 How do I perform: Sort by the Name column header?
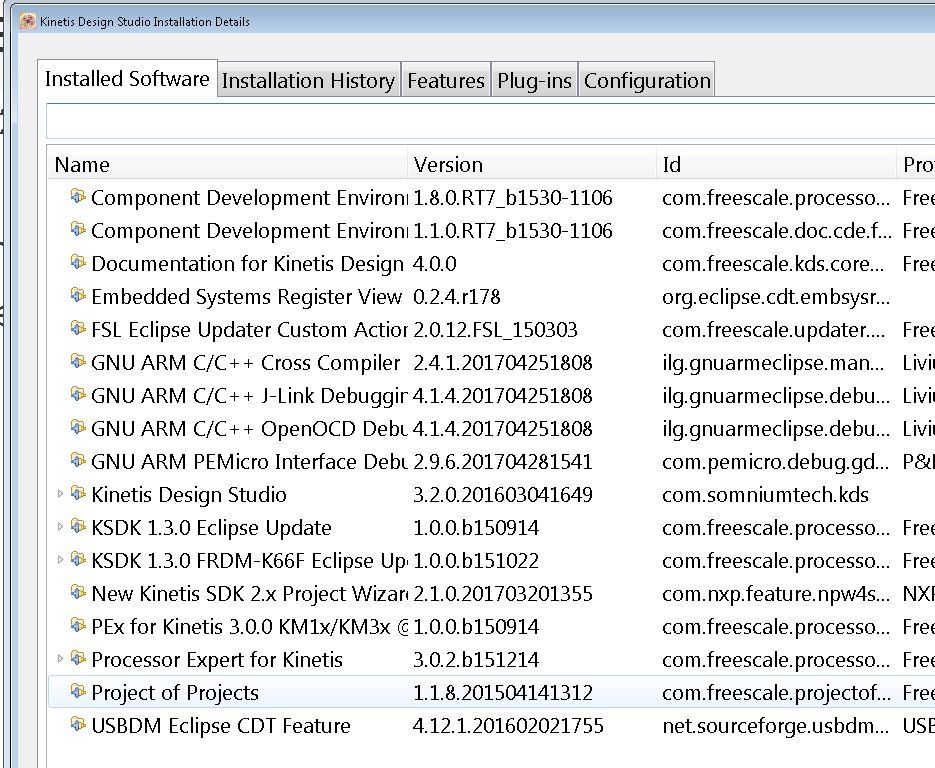point(228,165)
